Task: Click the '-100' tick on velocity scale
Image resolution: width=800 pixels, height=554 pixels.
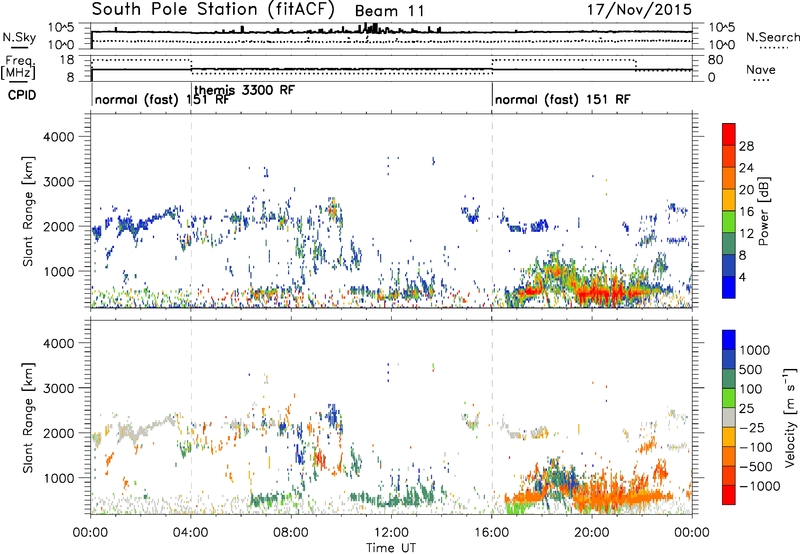Action: [x=756, y=447]
